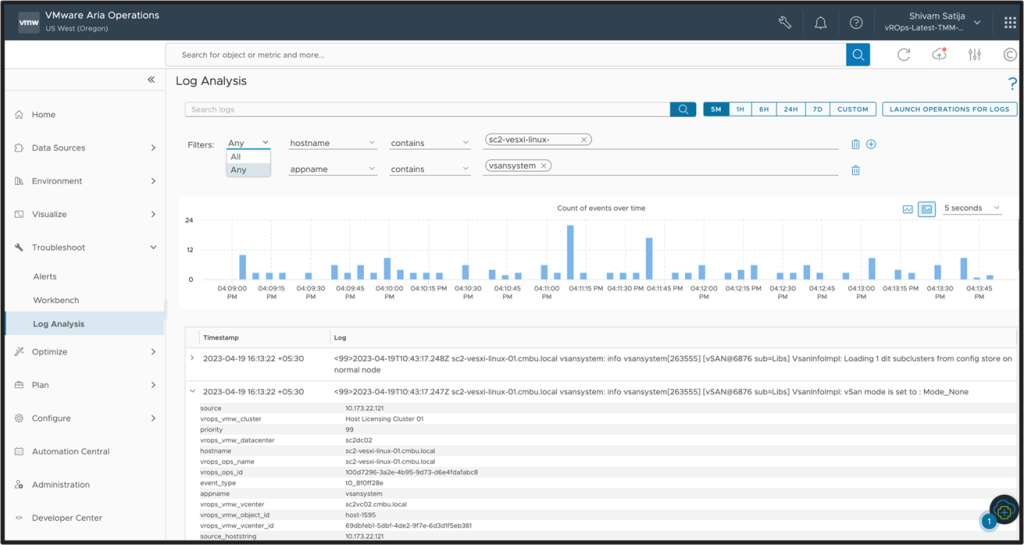The width and height of the screenshot is (1024, 545).
Task: Click into the Search logs field
Action: point(427,109)
